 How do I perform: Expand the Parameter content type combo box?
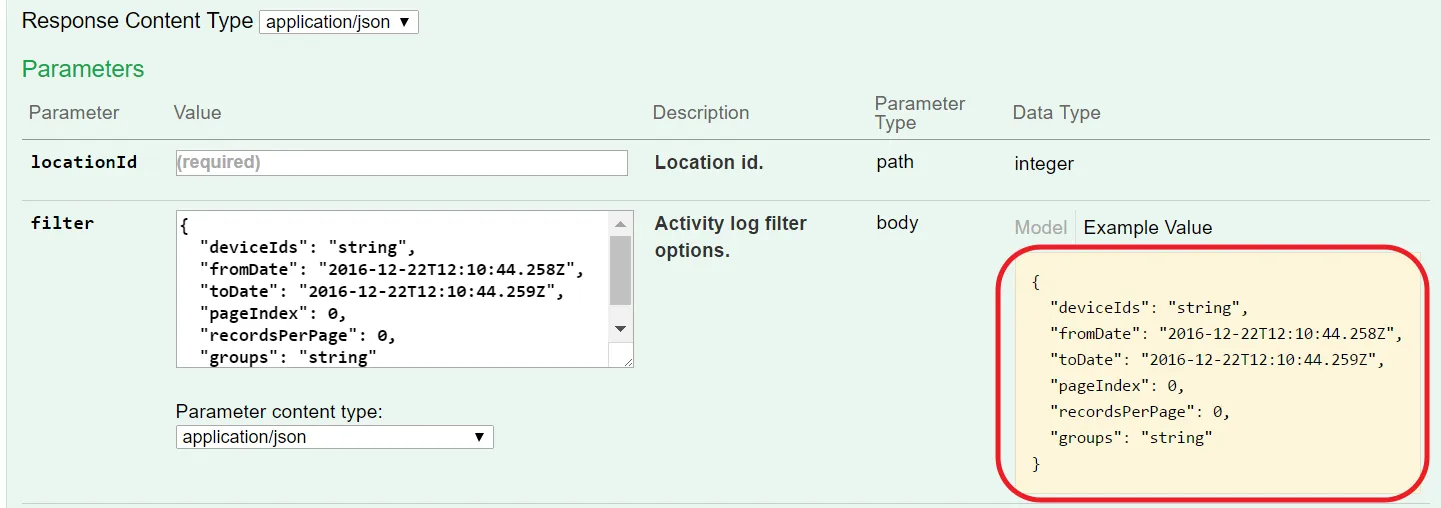pos(334,437)
